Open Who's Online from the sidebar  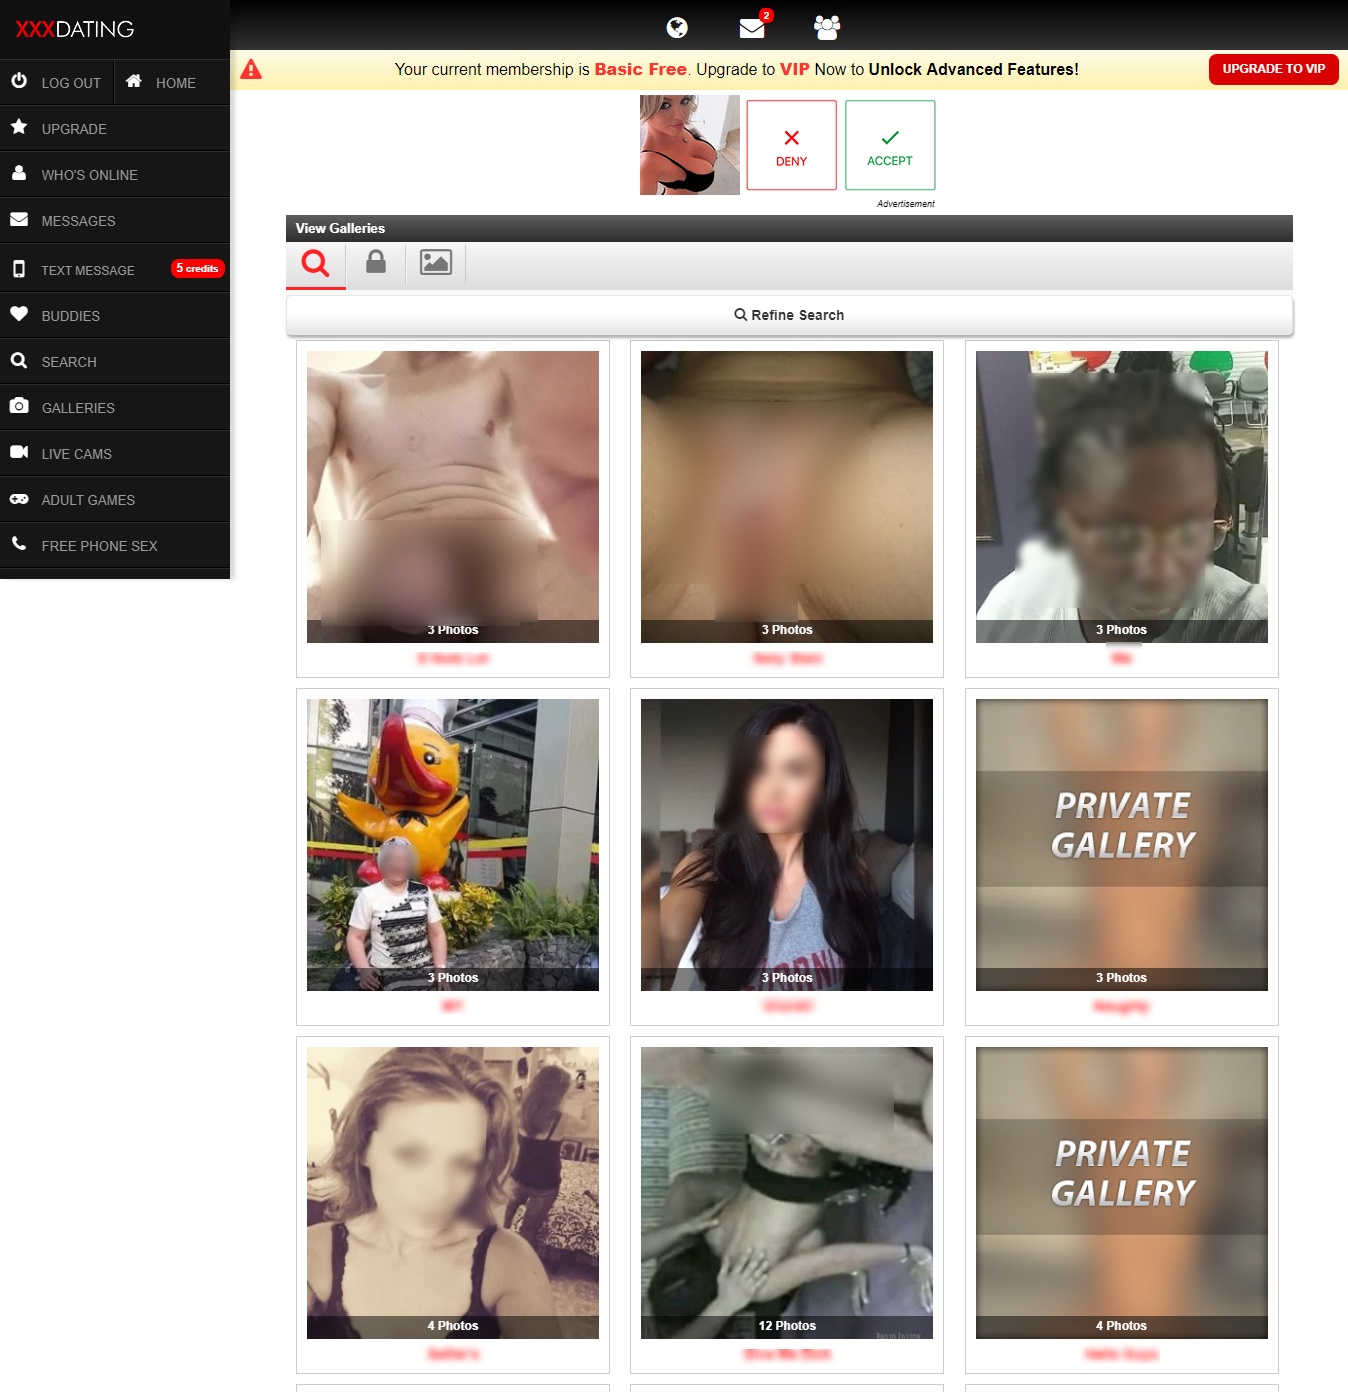[89, 175]
